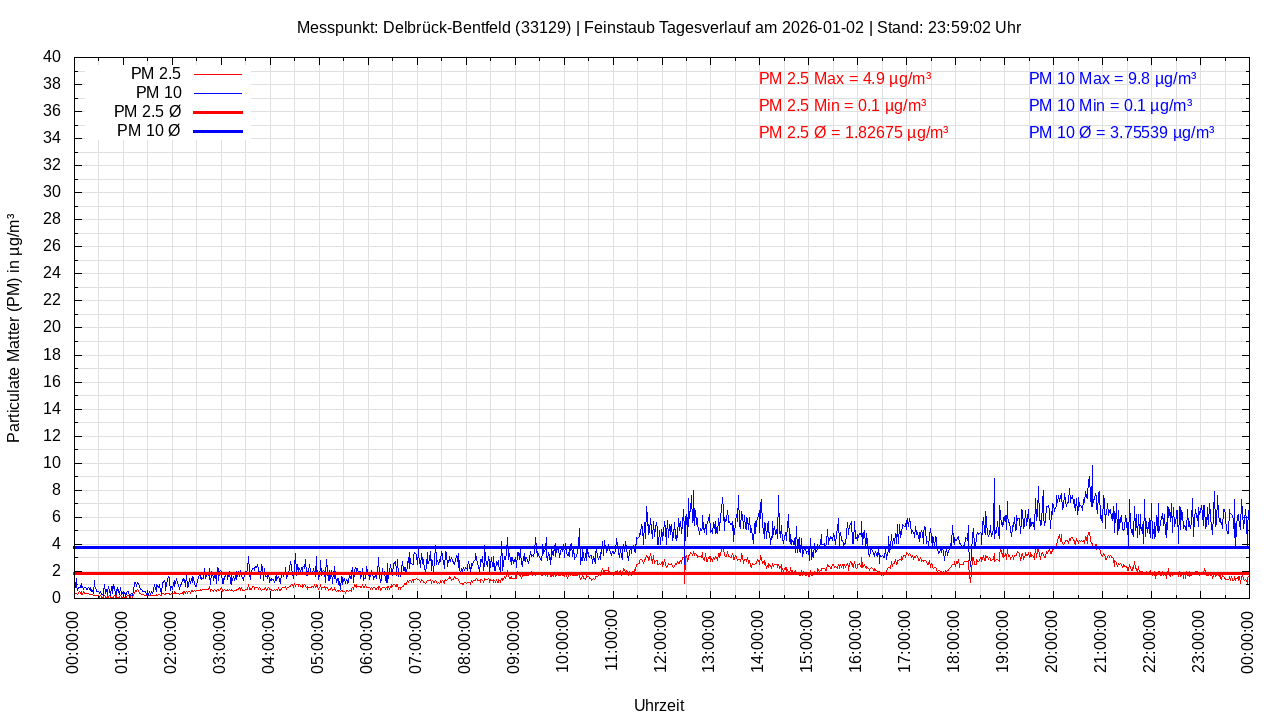Image resolution: width=1280 pixels, height=720 pixels.
Task: Select the PM 2.5 legend label
Action: coord(155,73)
